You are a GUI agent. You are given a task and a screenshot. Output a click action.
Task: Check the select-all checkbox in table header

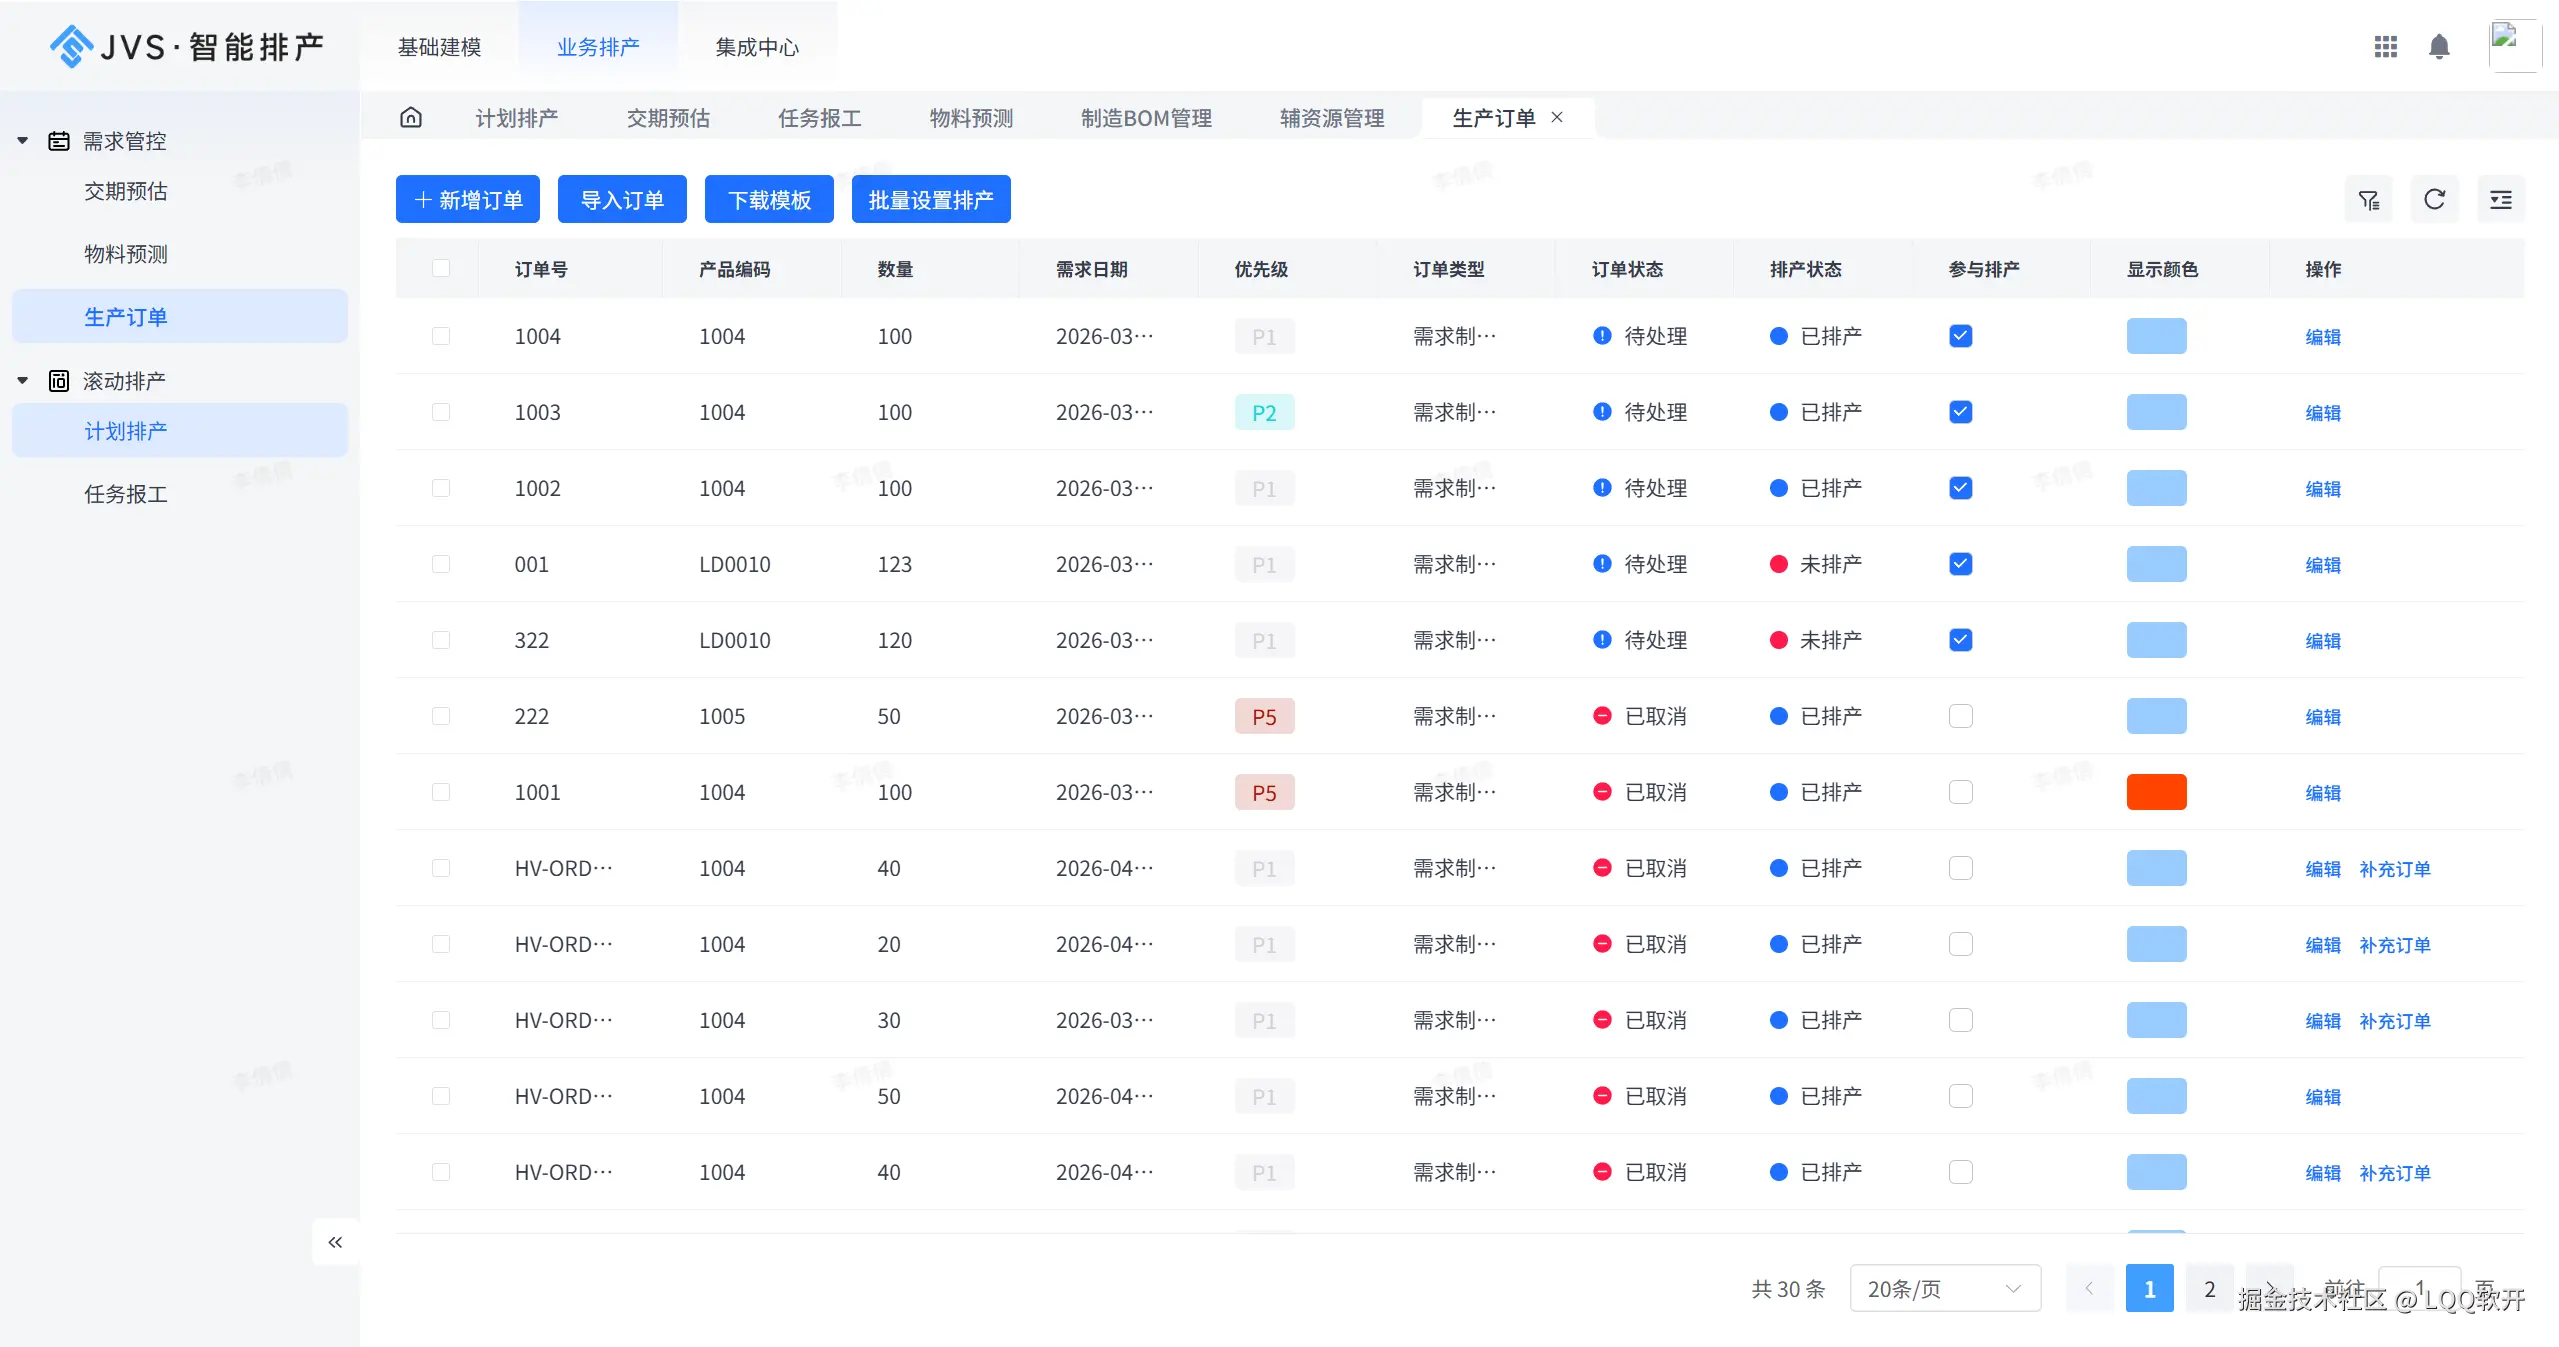pyautogui.click(x=443, y=268)
